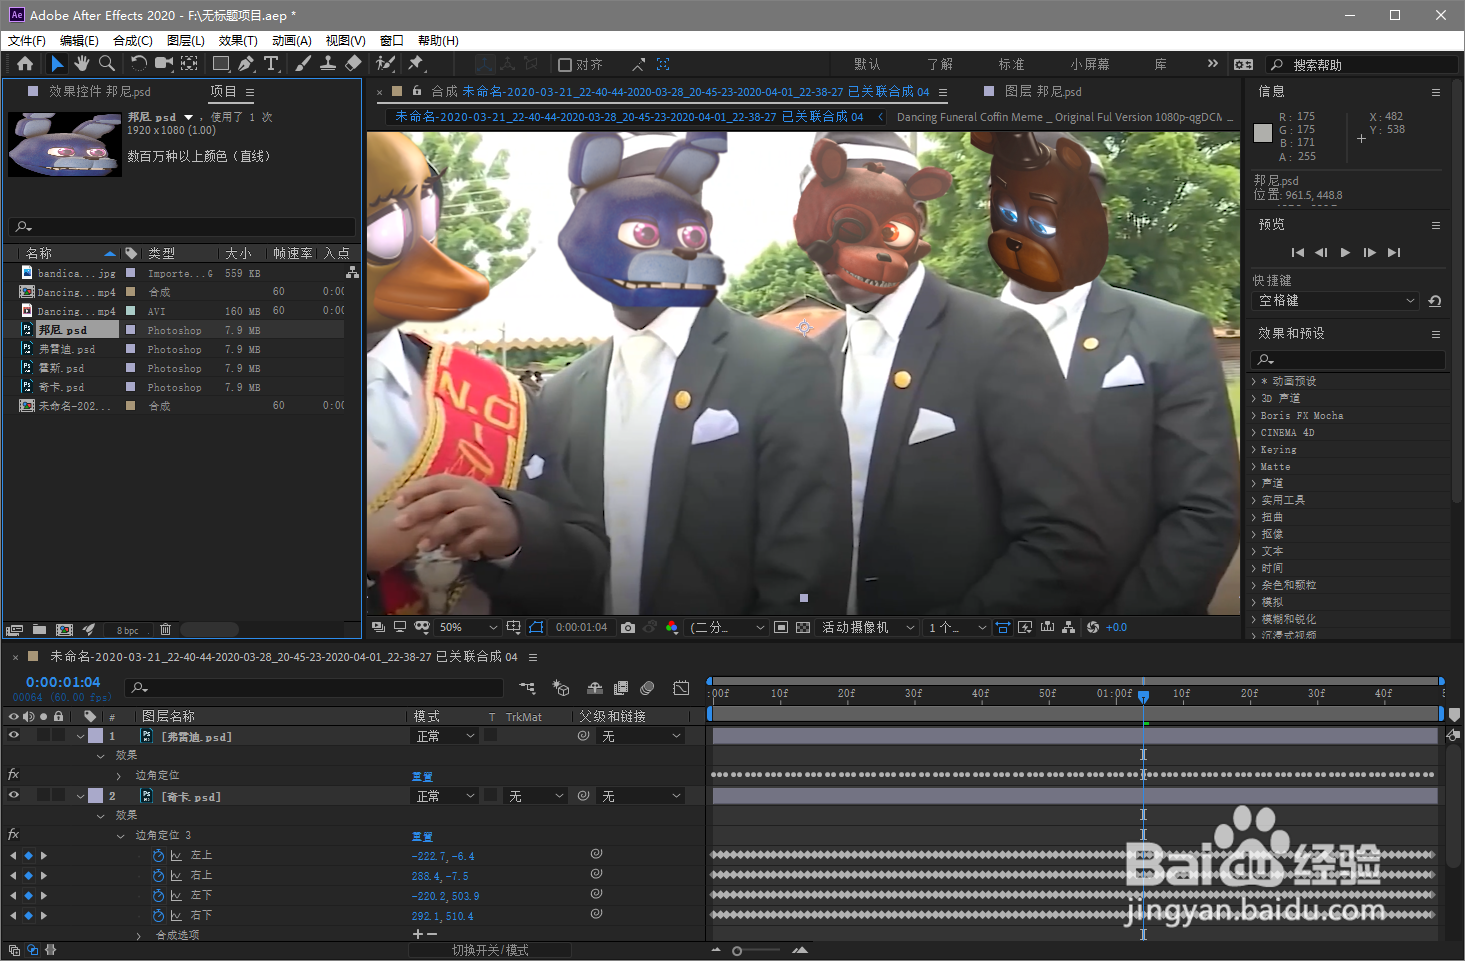
Task: Select the Pen tool
Action: tap(246, 64)
